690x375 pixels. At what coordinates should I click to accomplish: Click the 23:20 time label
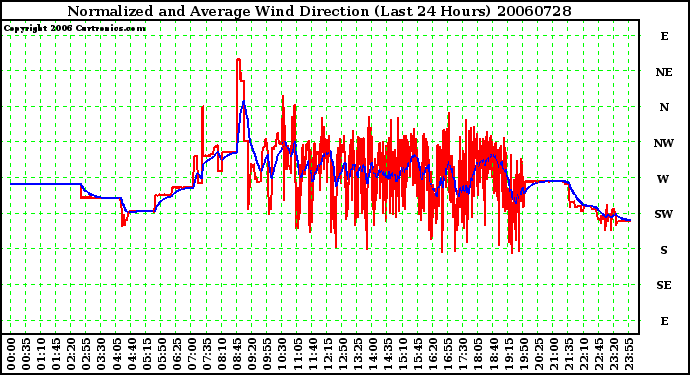click(x=614, y=354)
